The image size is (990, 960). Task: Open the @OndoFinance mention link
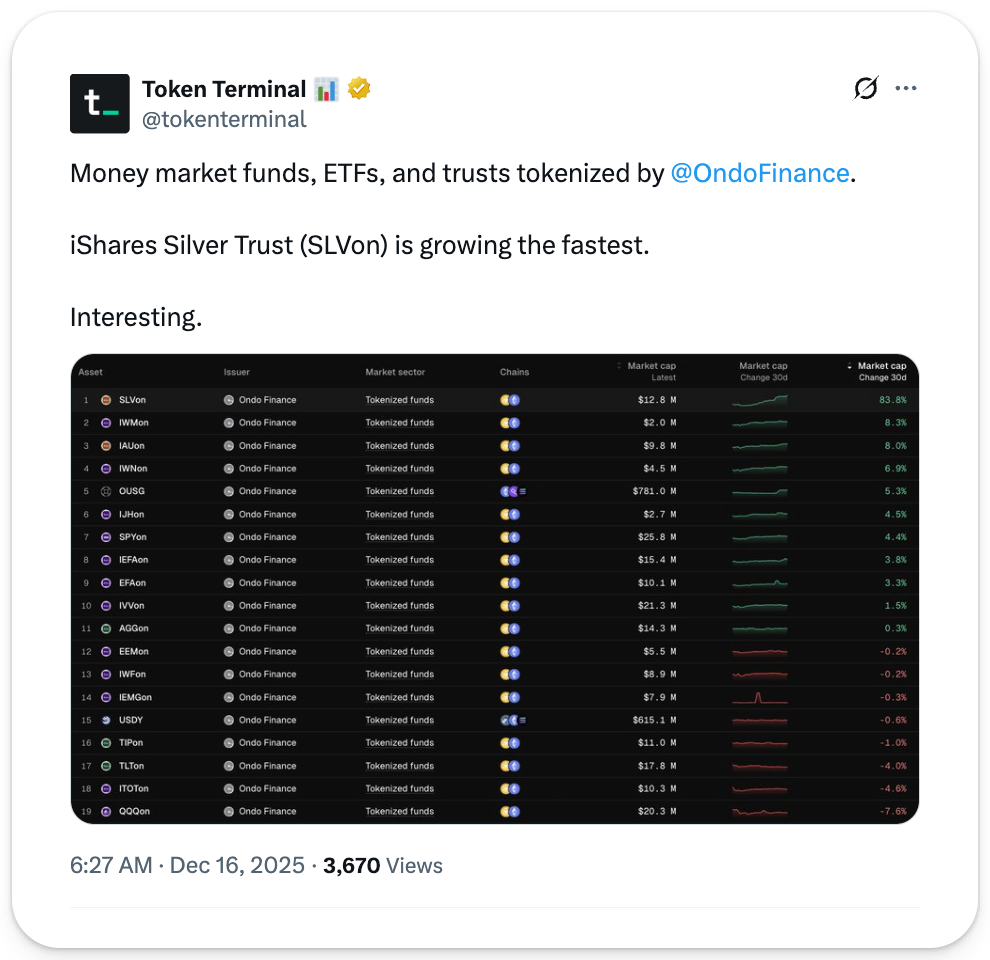click(760, 173)
